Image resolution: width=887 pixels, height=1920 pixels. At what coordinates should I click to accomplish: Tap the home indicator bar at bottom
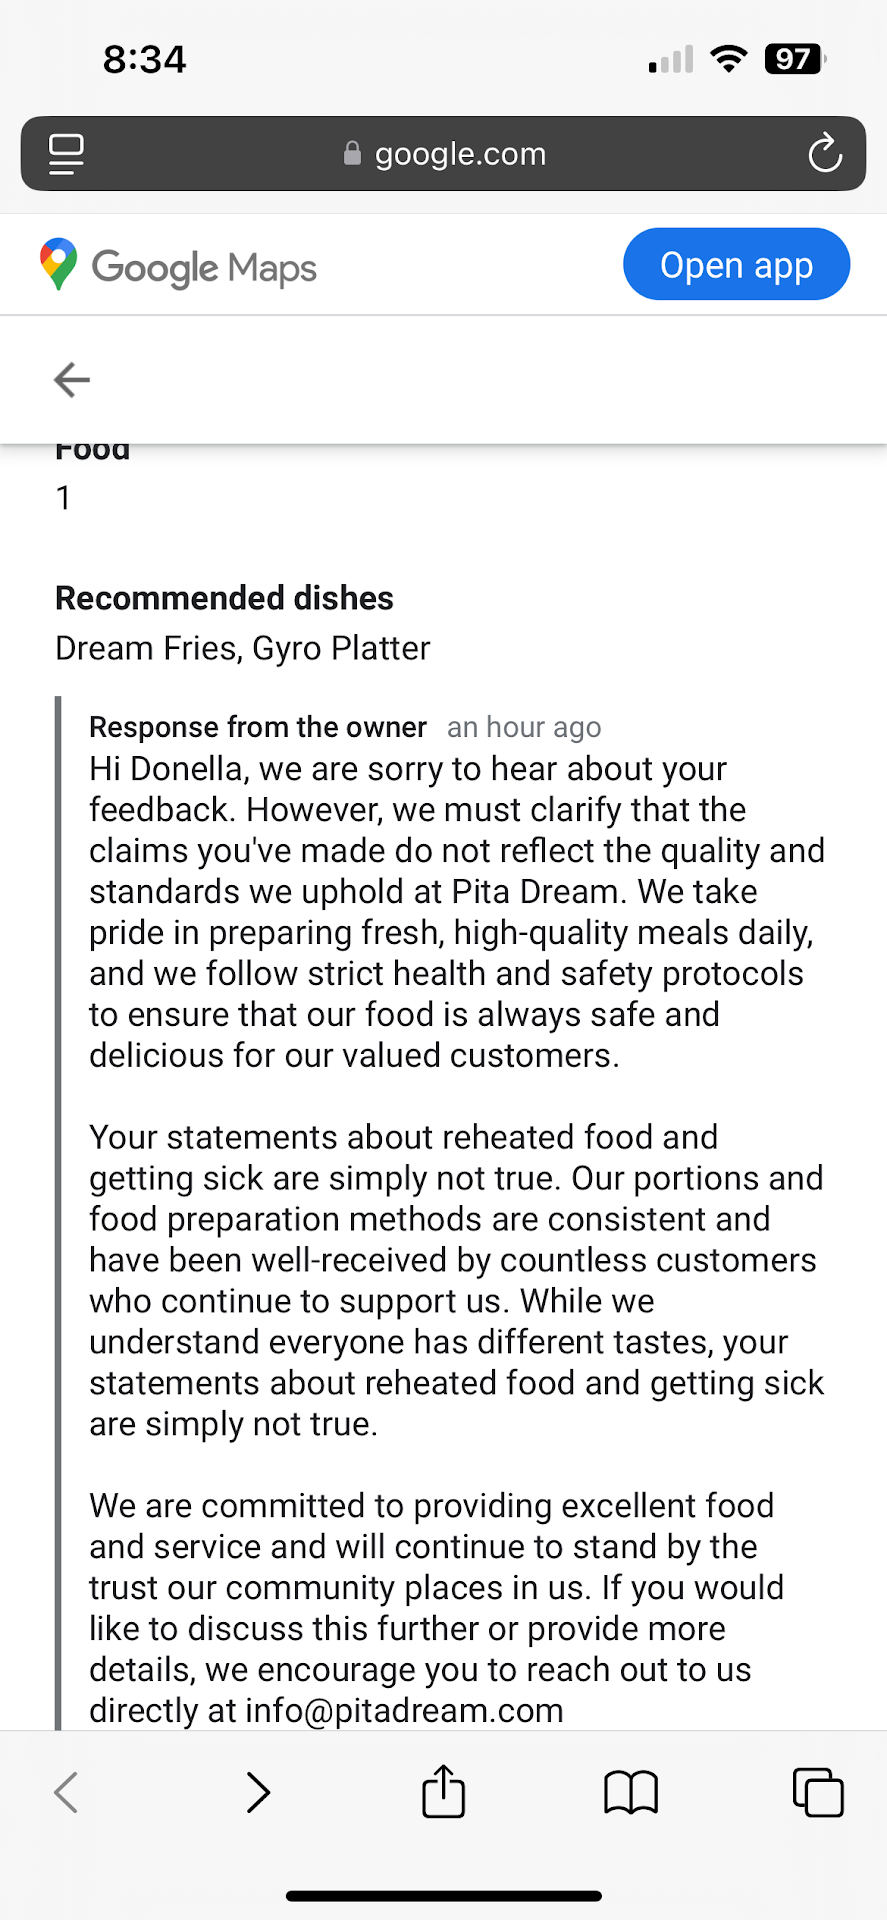click(x=443, y=1895)
